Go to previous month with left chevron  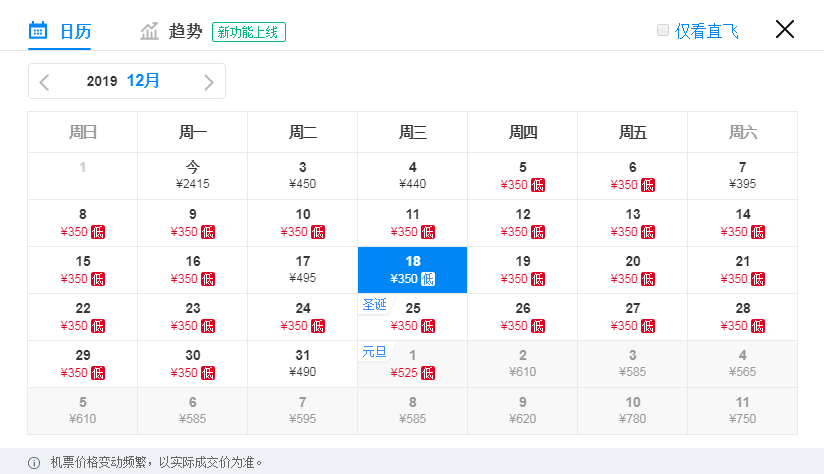45,82
